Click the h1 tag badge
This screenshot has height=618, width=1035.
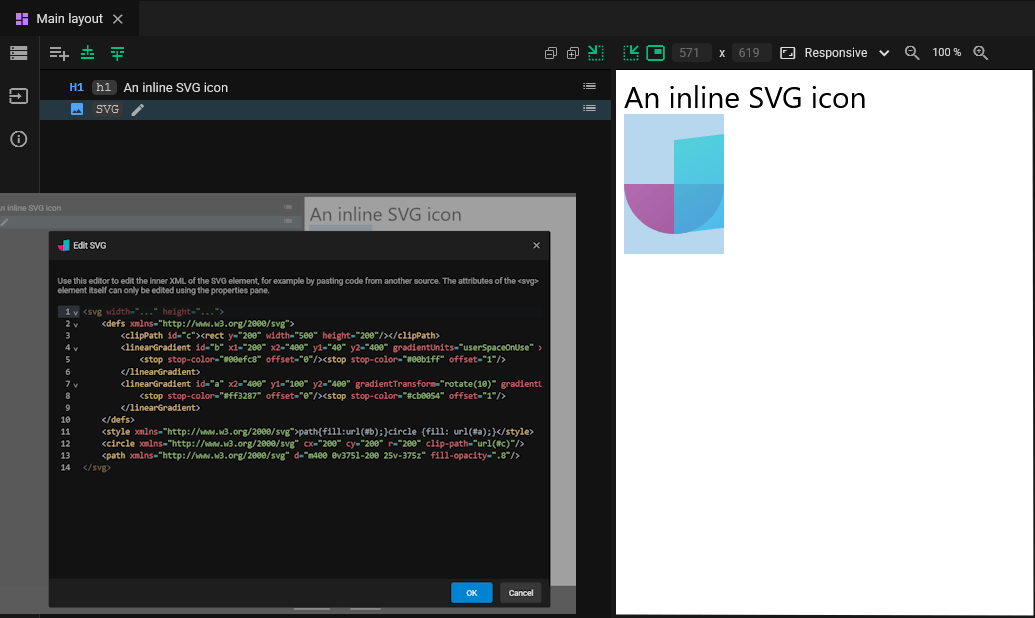[104, 87]
